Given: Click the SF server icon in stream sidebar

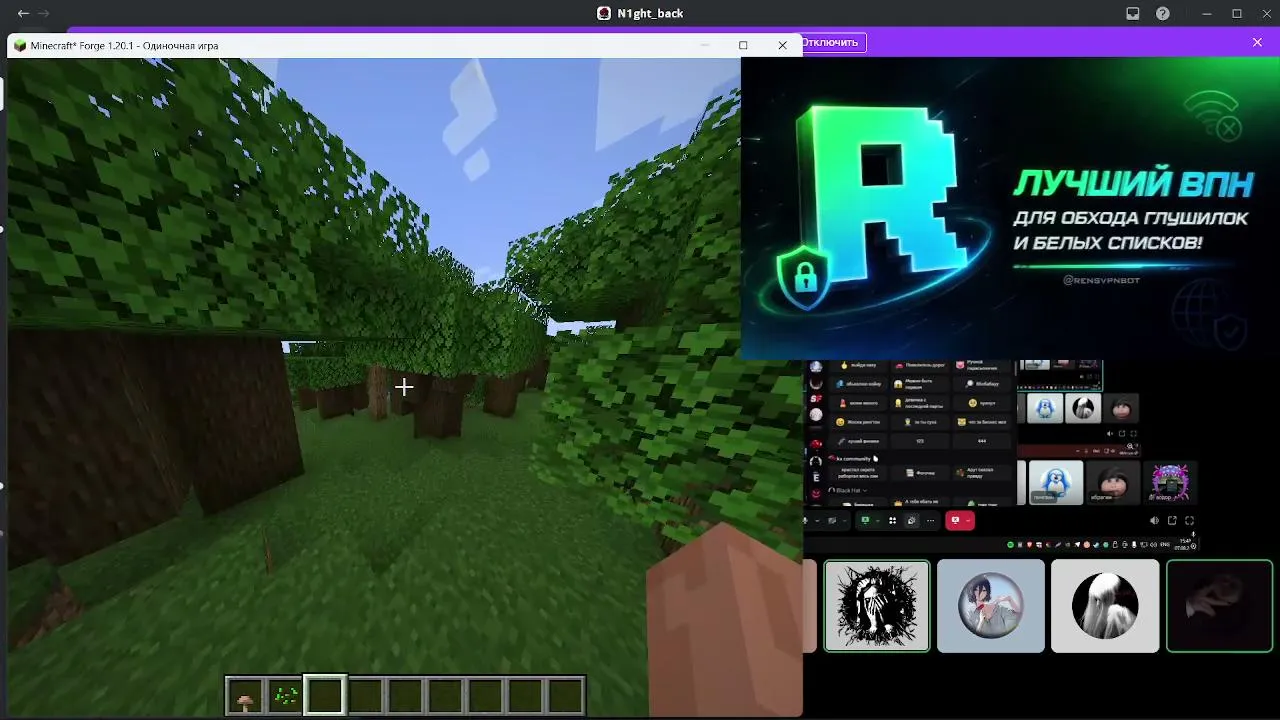Looking at the screenshot, I should 816,399.
